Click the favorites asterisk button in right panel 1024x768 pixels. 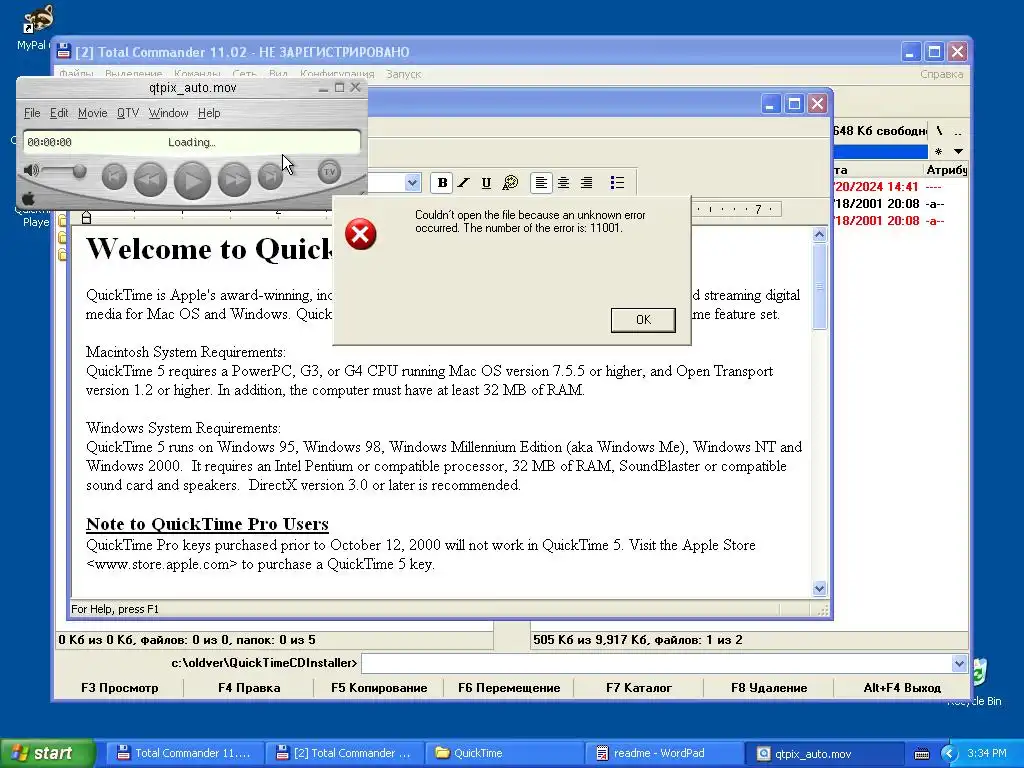click(x=938, y=152)
